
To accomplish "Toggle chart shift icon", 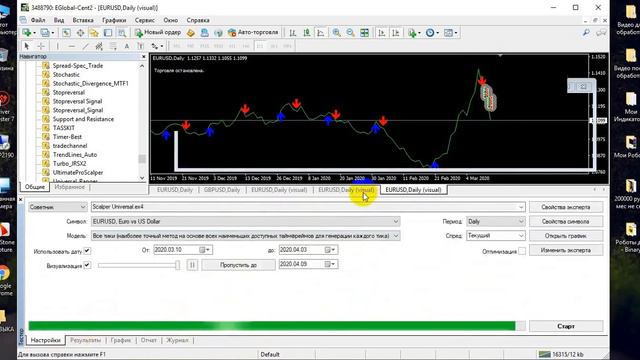I will pyautogui.click(x=396, y=33).
